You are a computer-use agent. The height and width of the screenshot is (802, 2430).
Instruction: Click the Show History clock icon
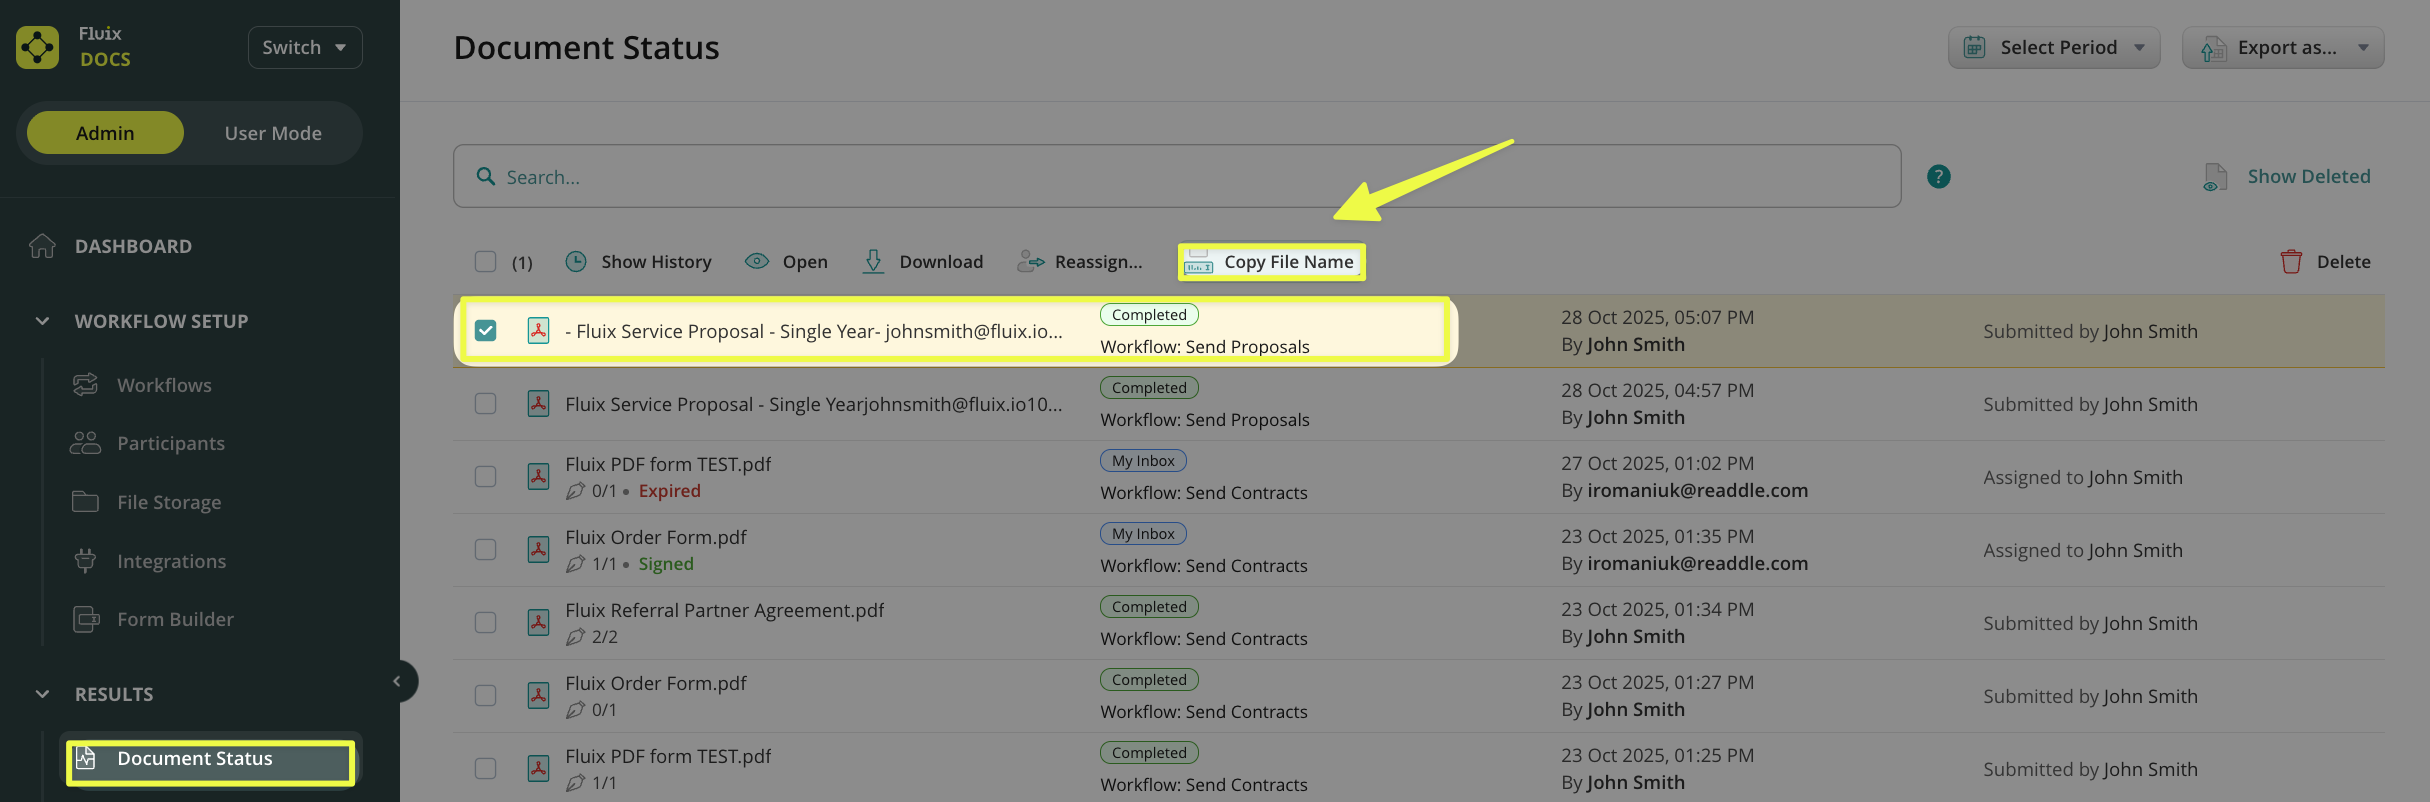[x=576, y=262]
